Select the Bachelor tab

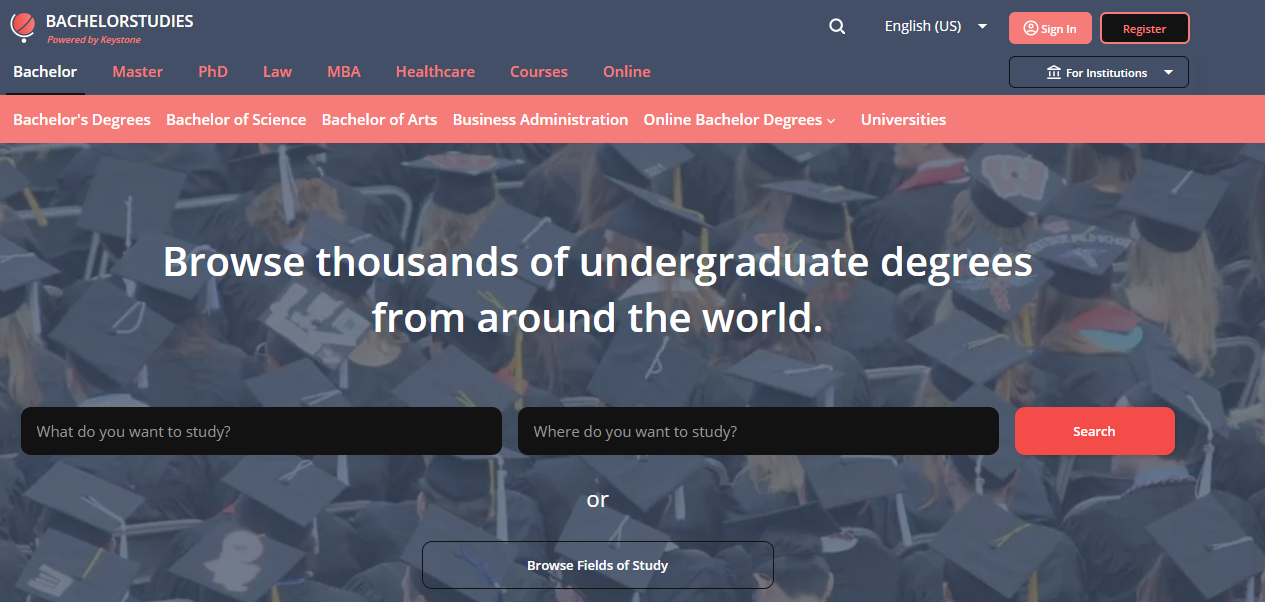pos(45,72)
